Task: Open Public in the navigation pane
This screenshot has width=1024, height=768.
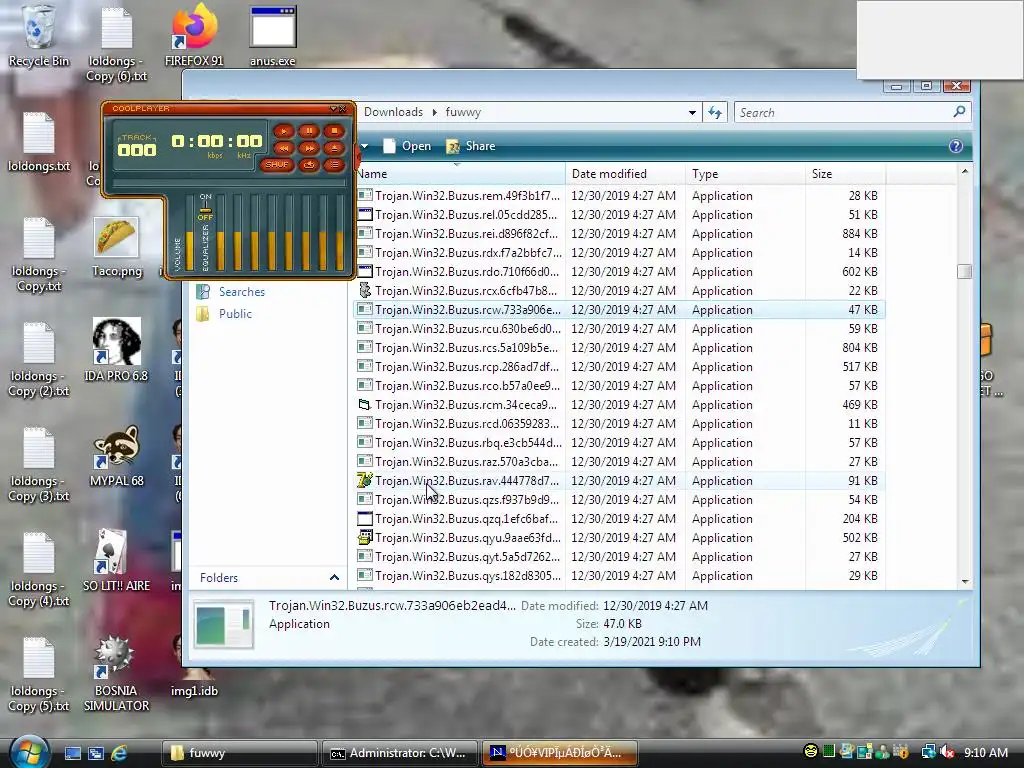Action: point(224,314)
